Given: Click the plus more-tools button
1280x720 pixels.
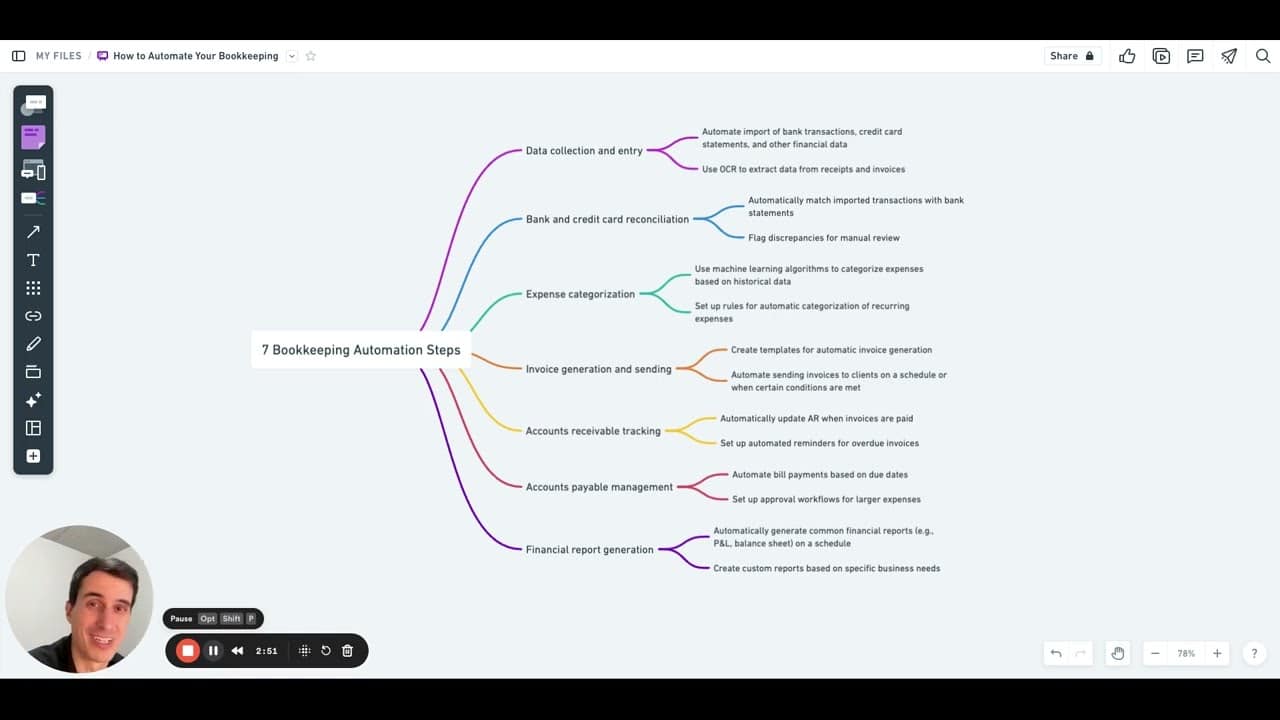Looking at the screenshot, I should (x=33, y=456).
